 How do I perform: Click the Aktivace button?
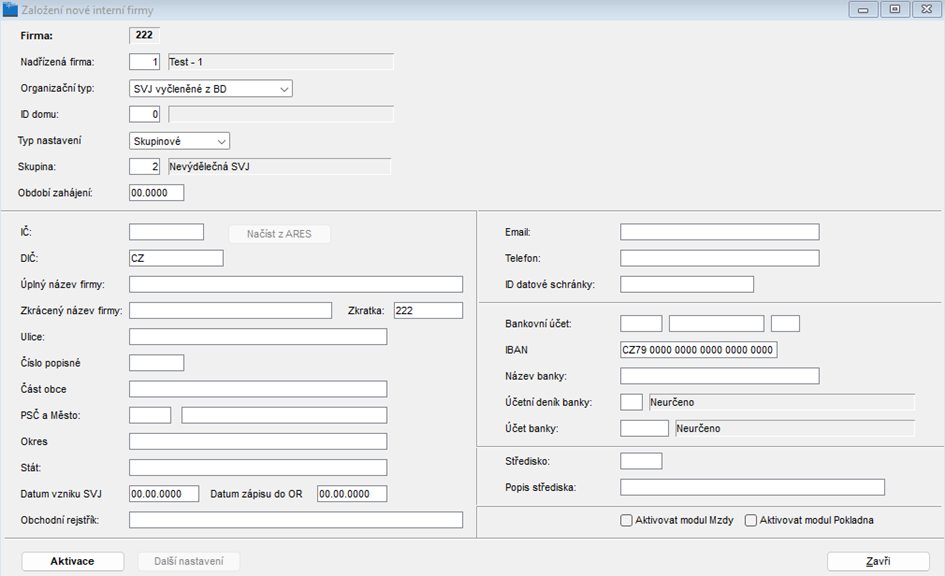[72, 561]
